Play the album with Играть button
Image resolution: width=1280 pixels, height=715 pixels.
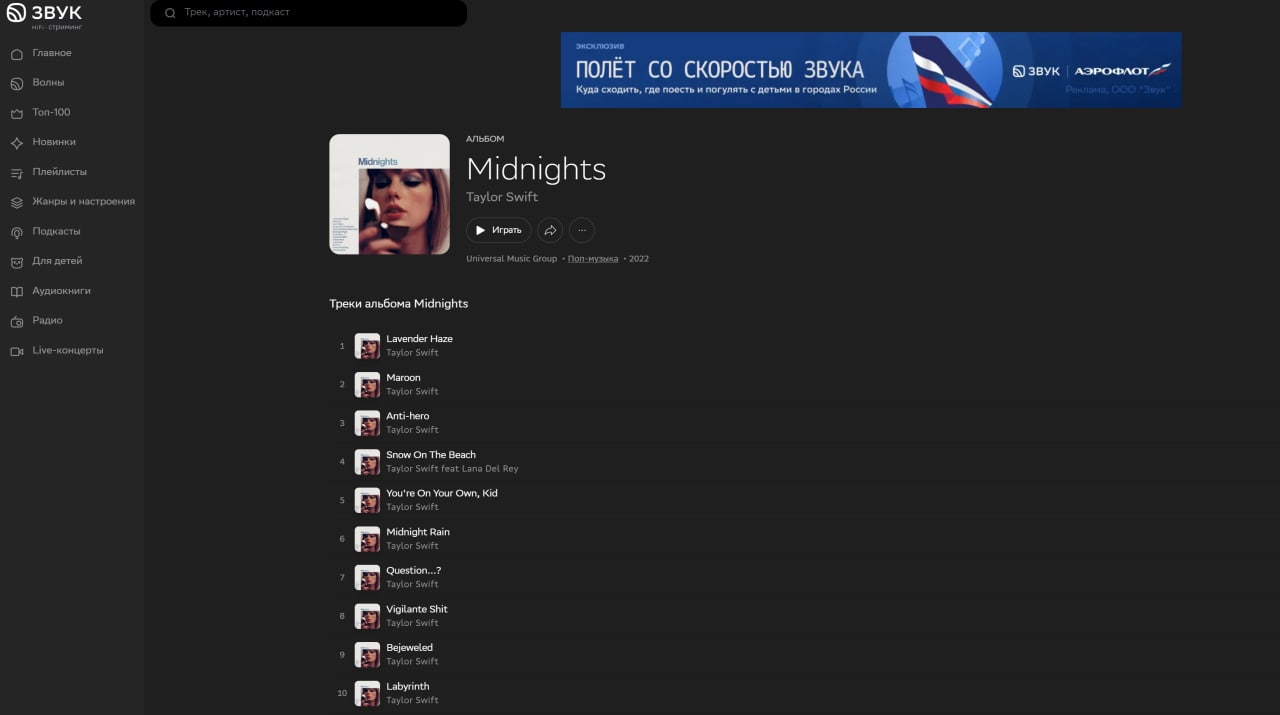[x=498, y=230]
